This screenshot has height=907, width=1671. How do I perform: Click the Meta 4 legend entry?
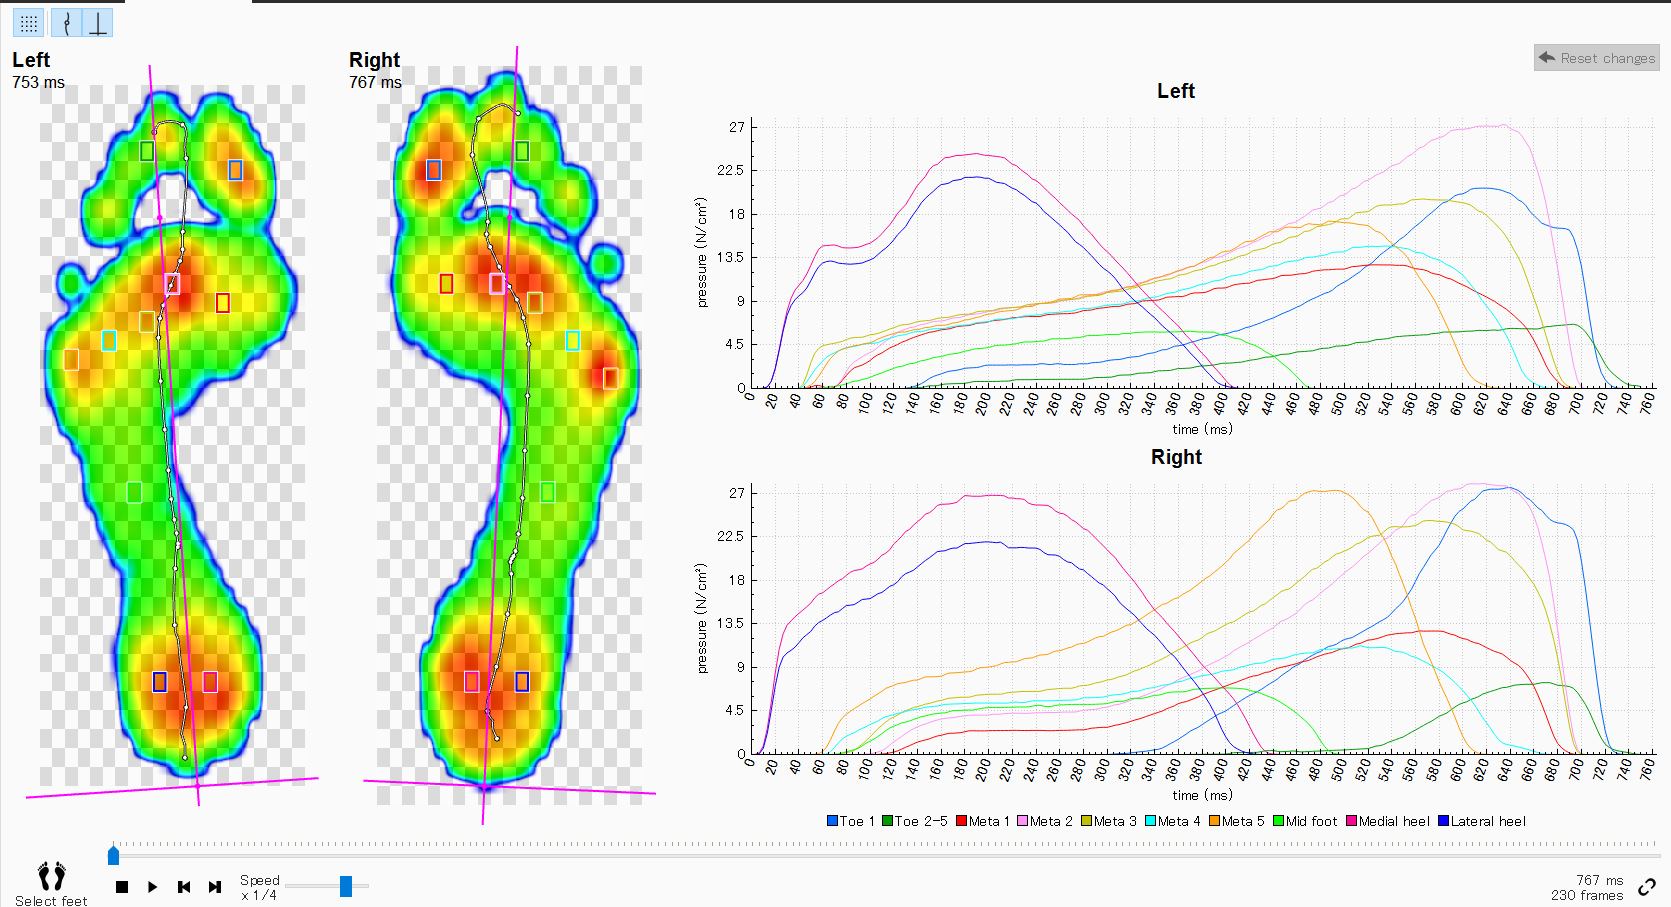(x=1173, y=821)
